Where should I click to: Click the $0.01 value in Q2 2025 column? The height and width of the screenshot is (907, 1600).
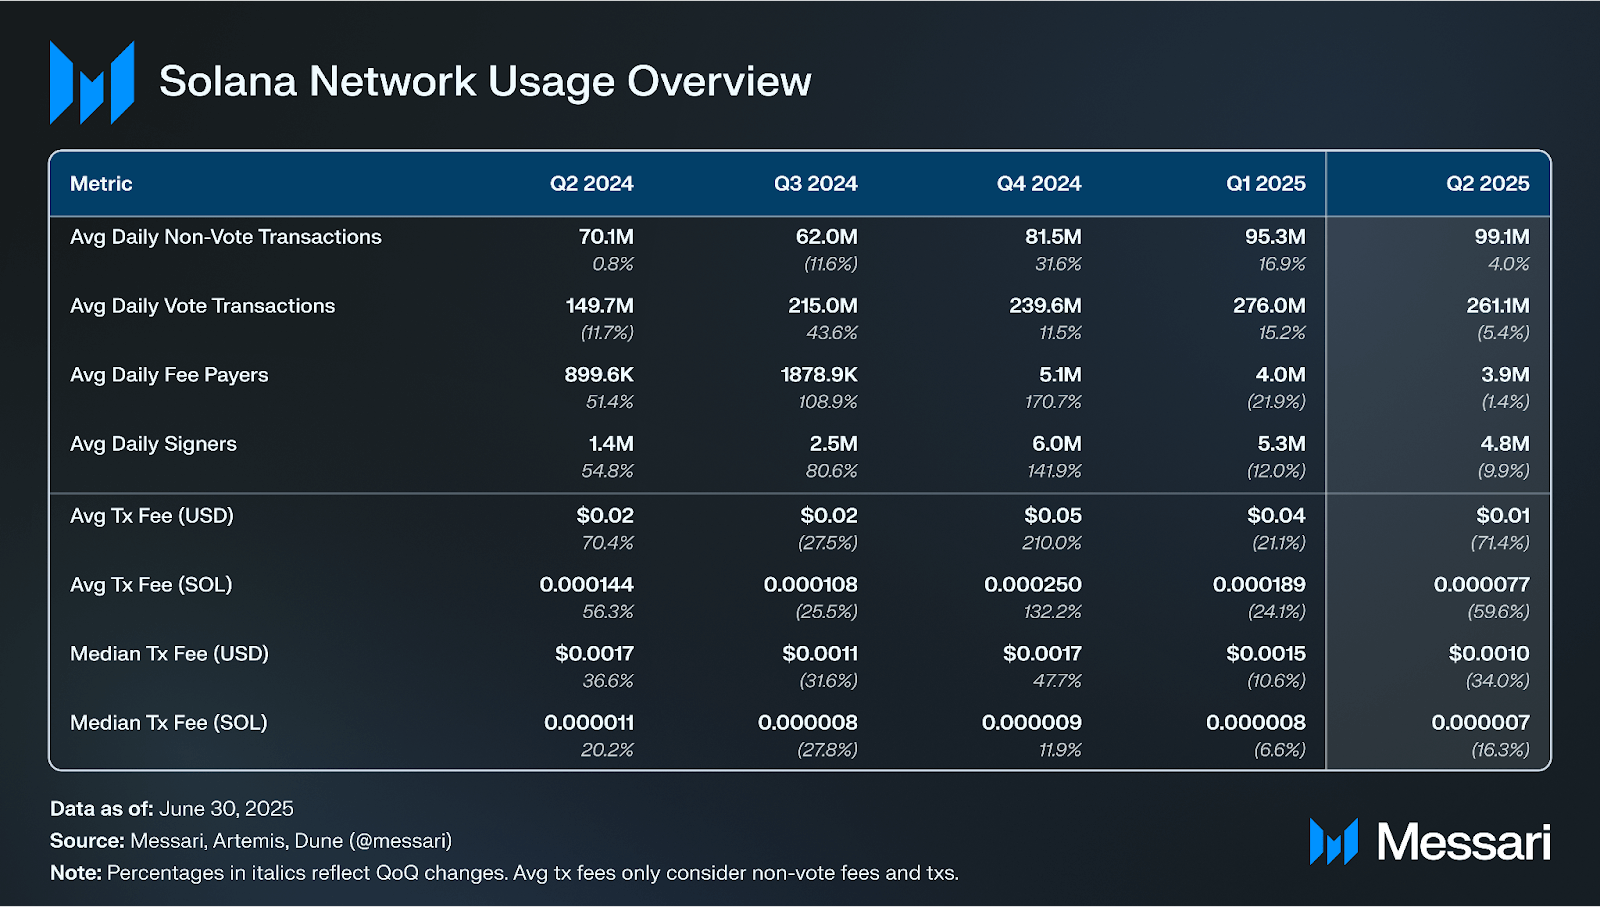(x=1503, y=516)
